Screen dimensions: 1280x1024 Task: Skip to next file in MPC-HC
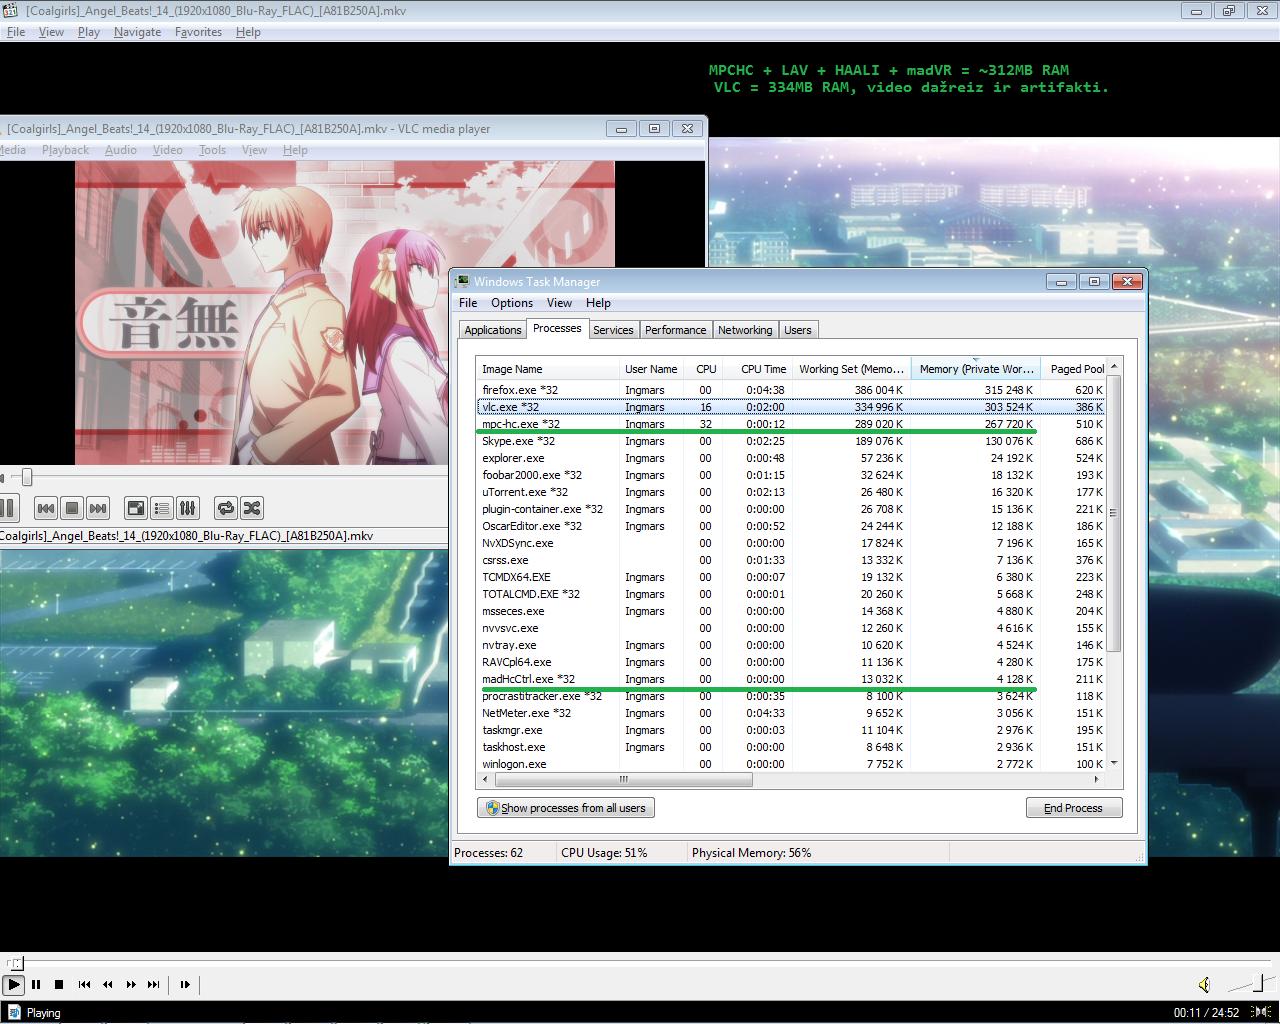point(154,984)
